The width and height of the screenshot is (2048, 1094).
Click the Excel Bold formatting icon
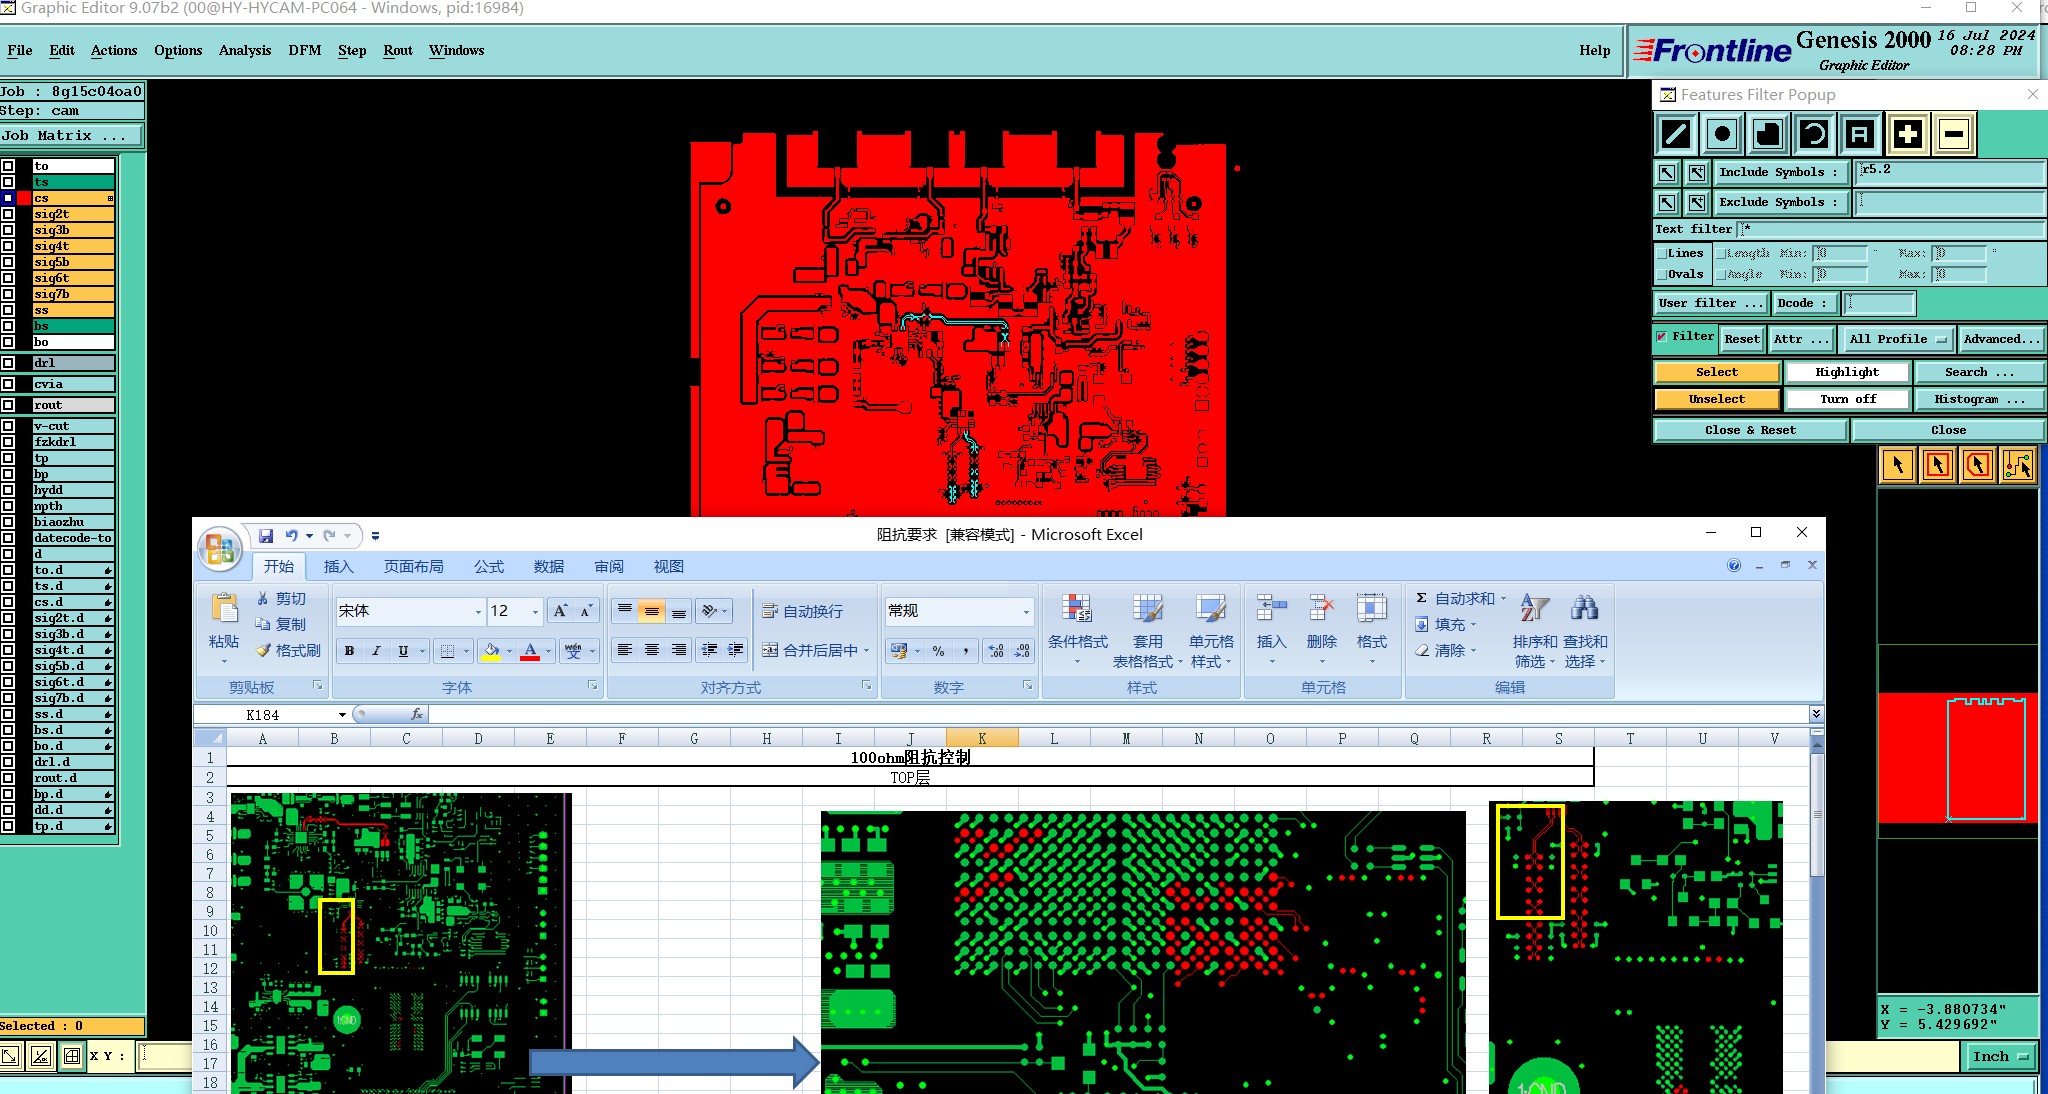click(349, 651)
